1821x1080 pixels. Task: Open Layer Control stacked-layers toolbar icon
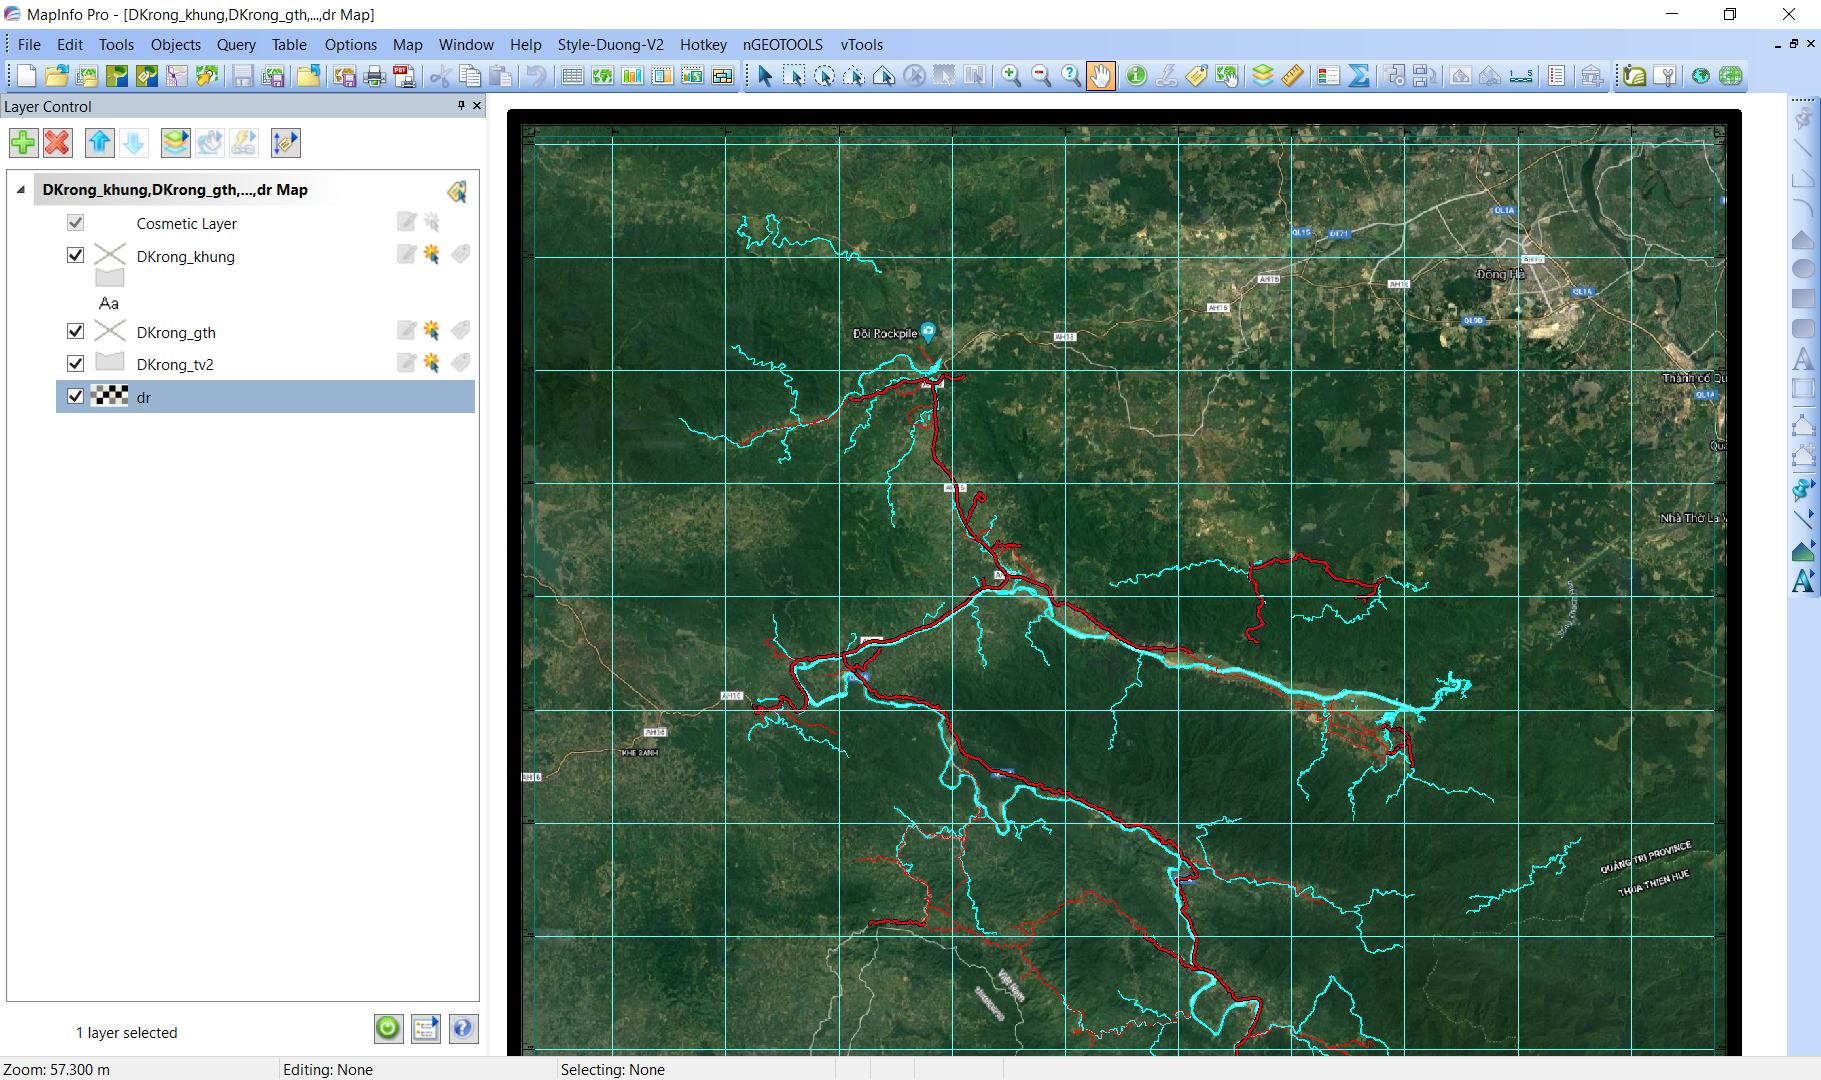[1263, 76]
